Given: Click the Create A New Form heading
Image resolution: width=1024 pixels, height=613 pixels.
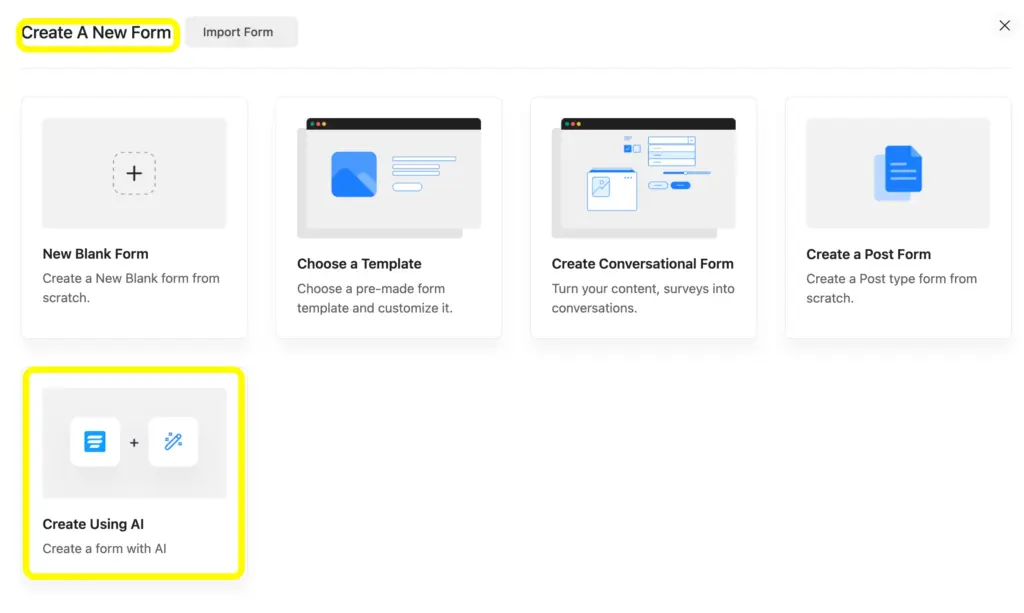Looking at the screenshot, I should pos(96,33).
